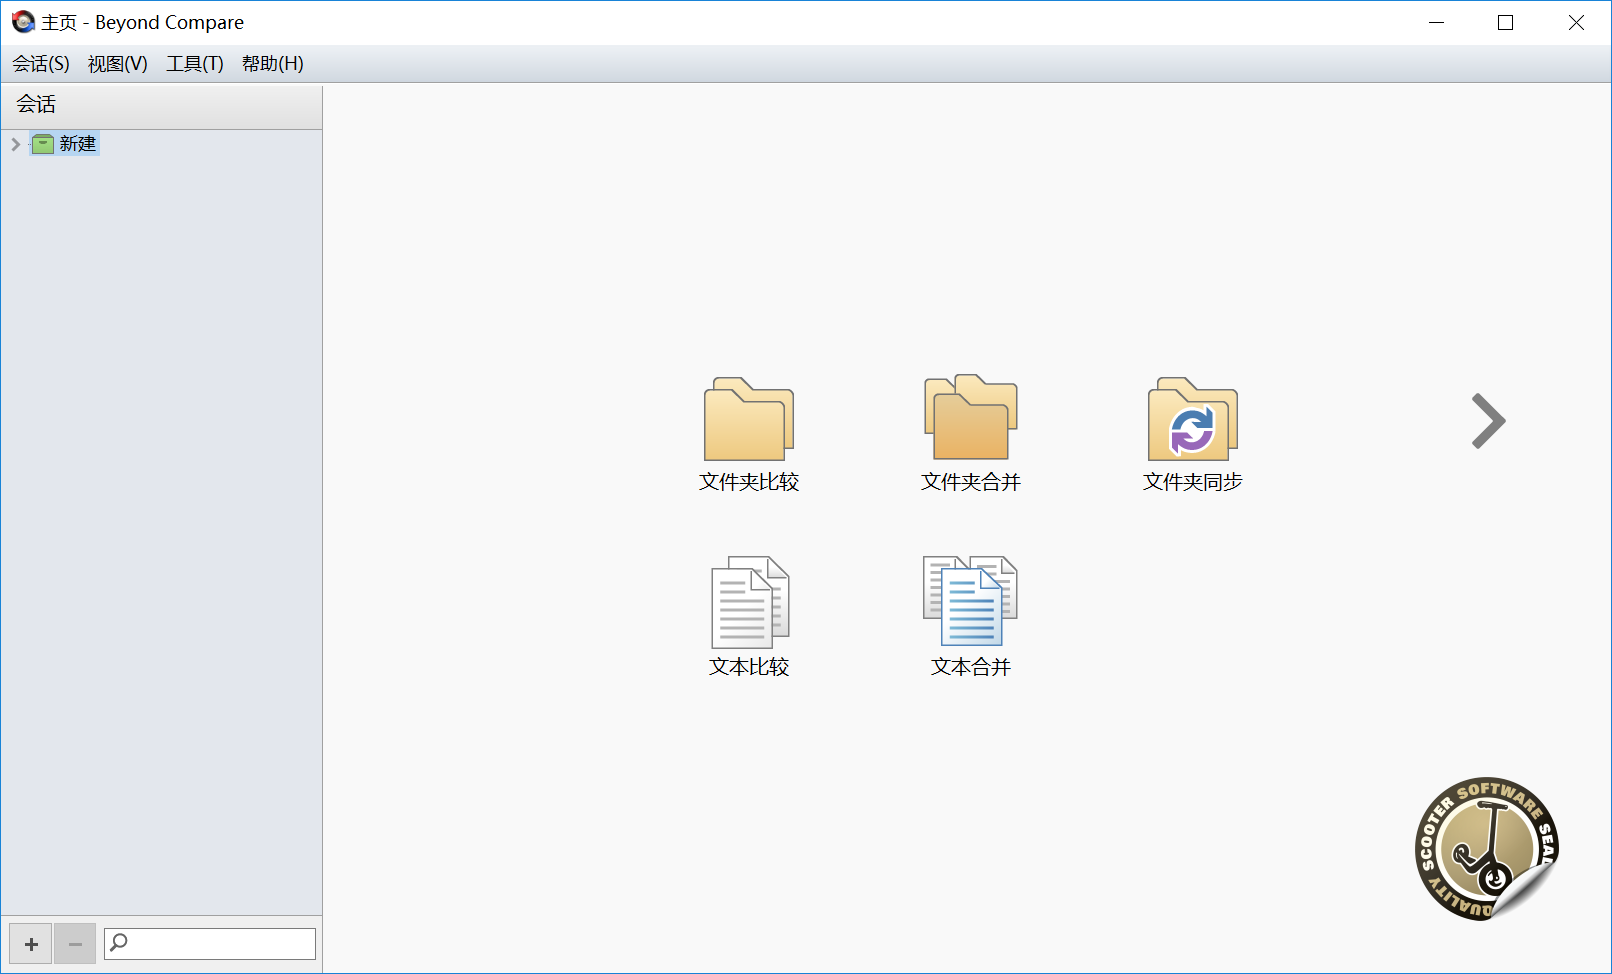Click the Scooter Software seal logo
This screenshot has height=974, width=1612.
click(x=1487, y=848)
